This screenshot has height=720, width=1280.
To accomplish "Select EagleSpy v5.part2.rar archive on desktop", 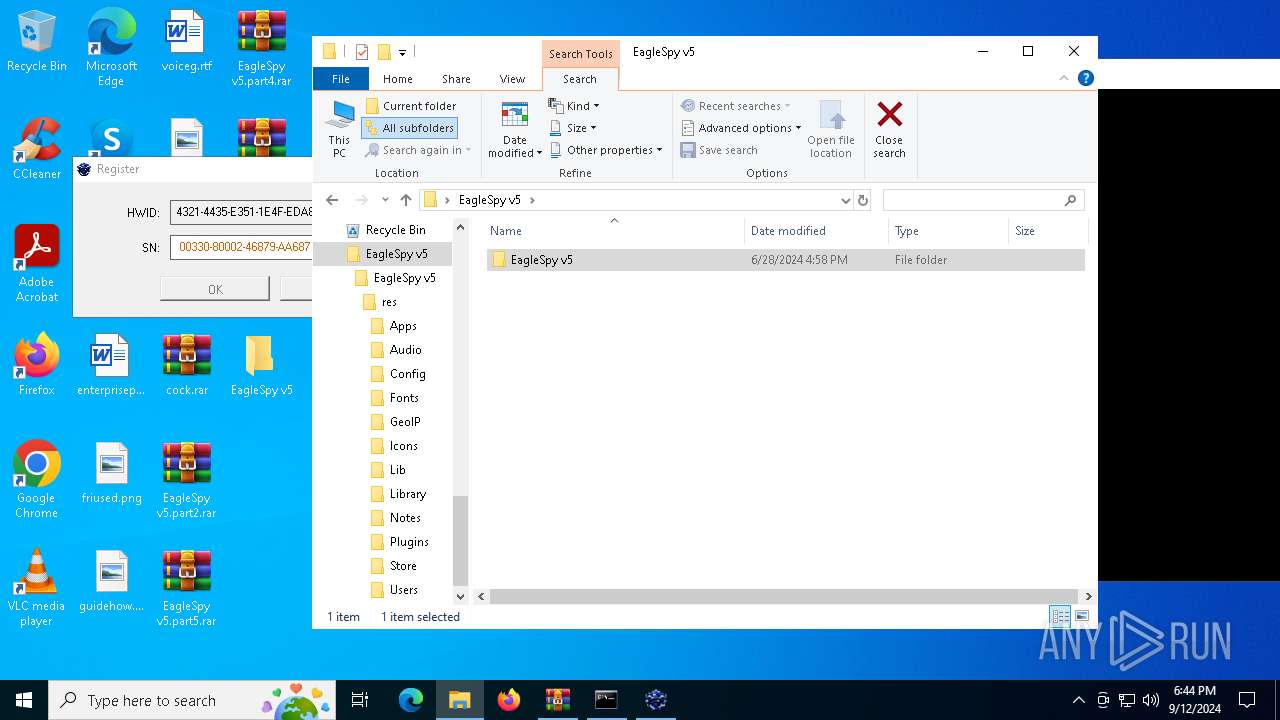I will tap(187, 479).
